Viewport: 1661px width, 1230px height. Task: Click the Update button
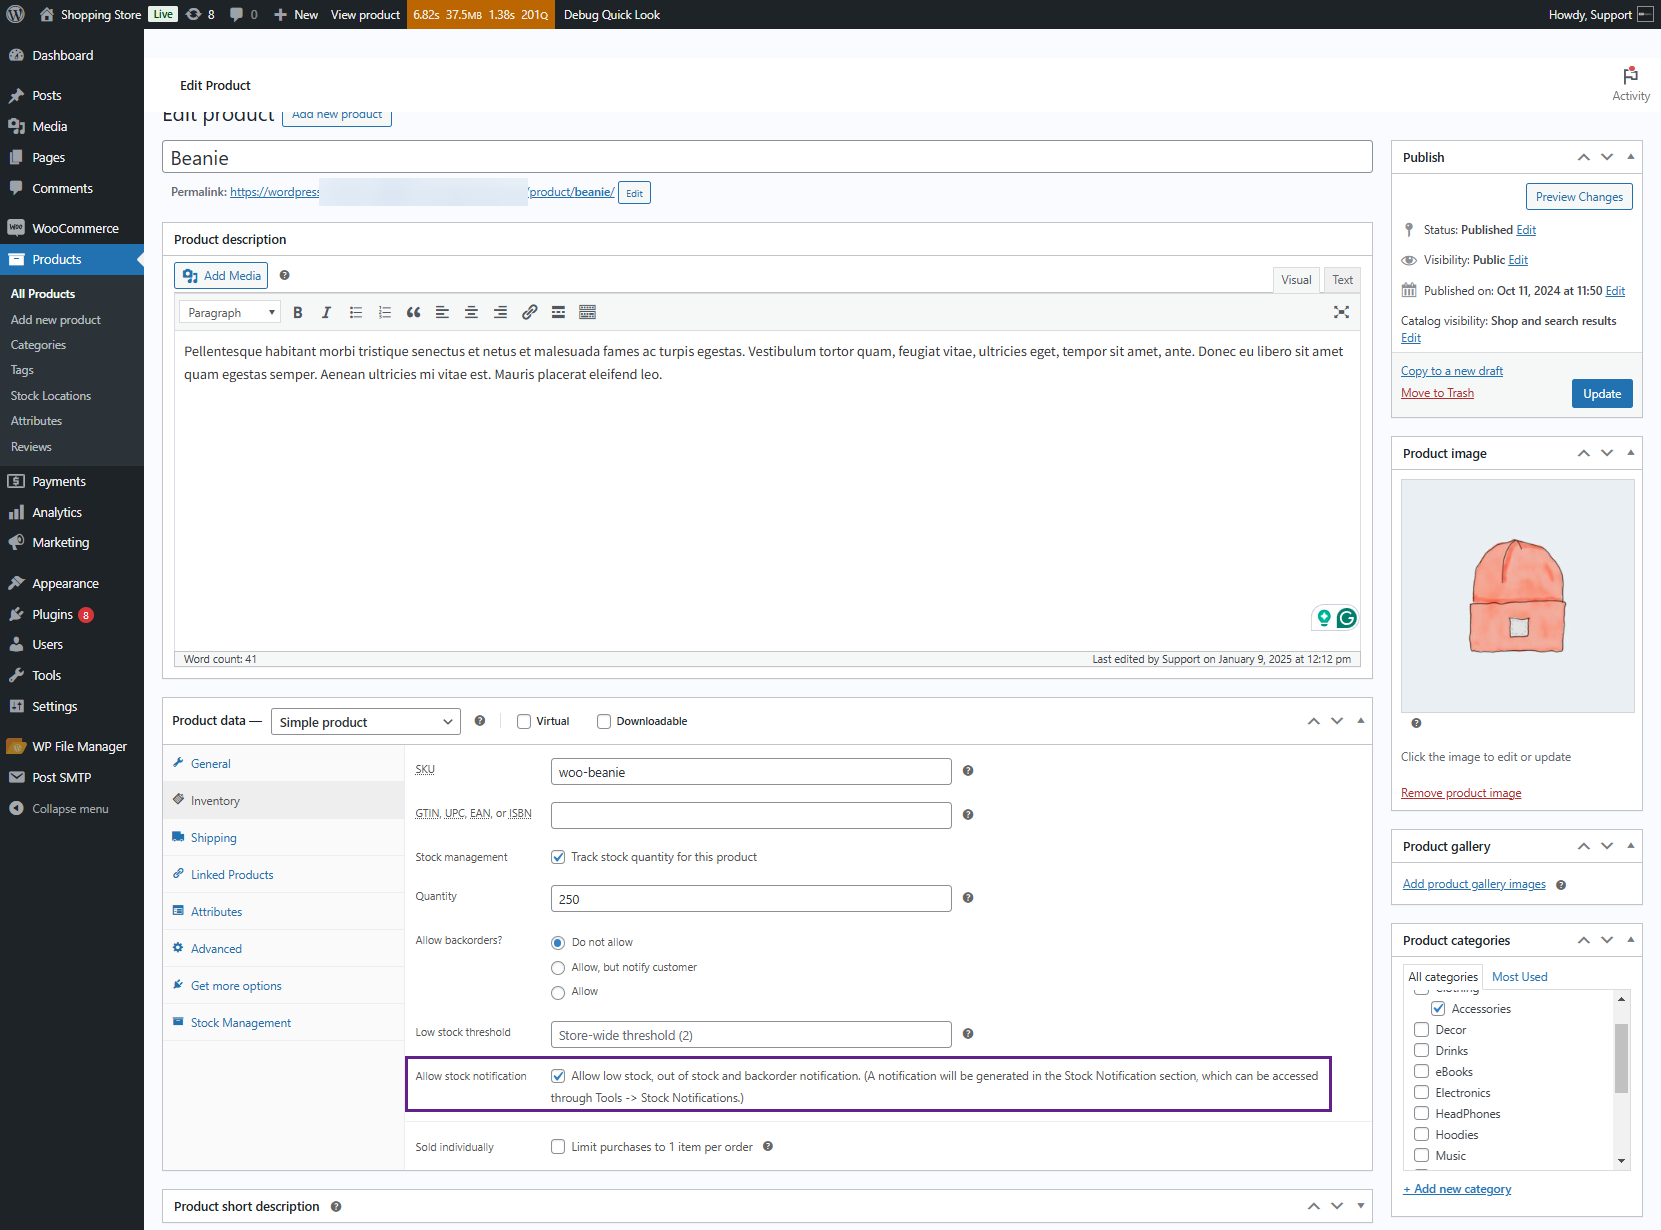[1602, 394]
